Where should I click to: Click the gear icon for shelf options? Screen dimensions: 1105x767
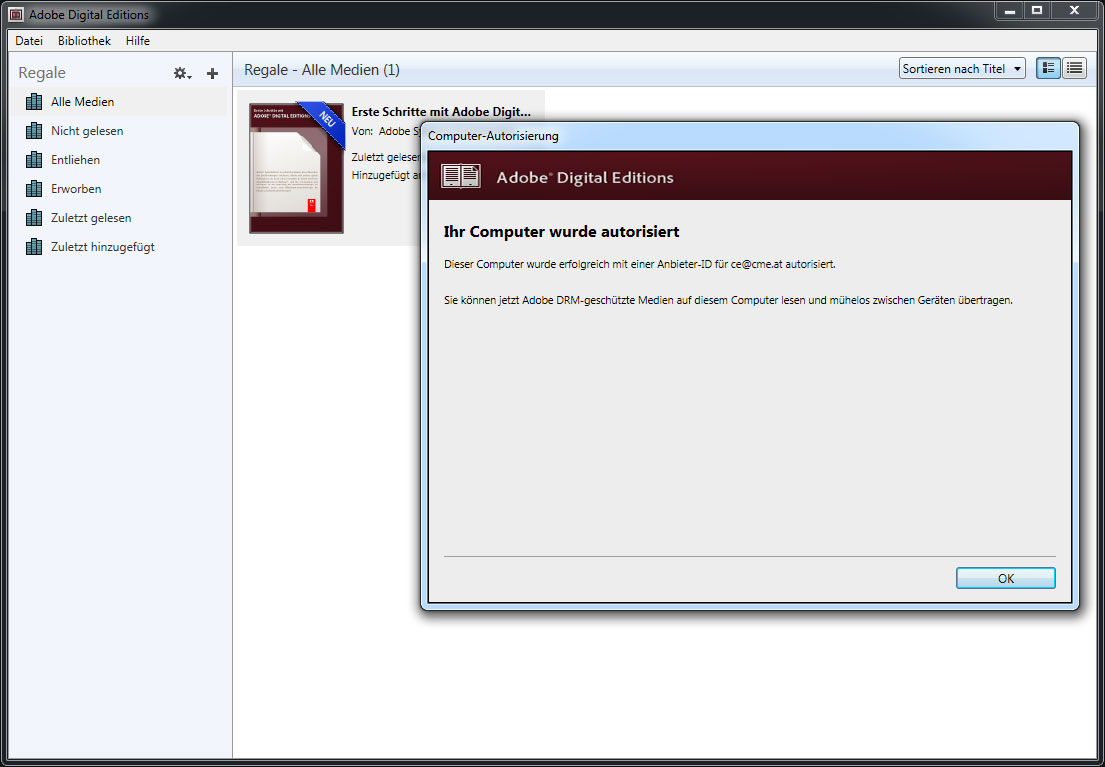pos(181,73)
